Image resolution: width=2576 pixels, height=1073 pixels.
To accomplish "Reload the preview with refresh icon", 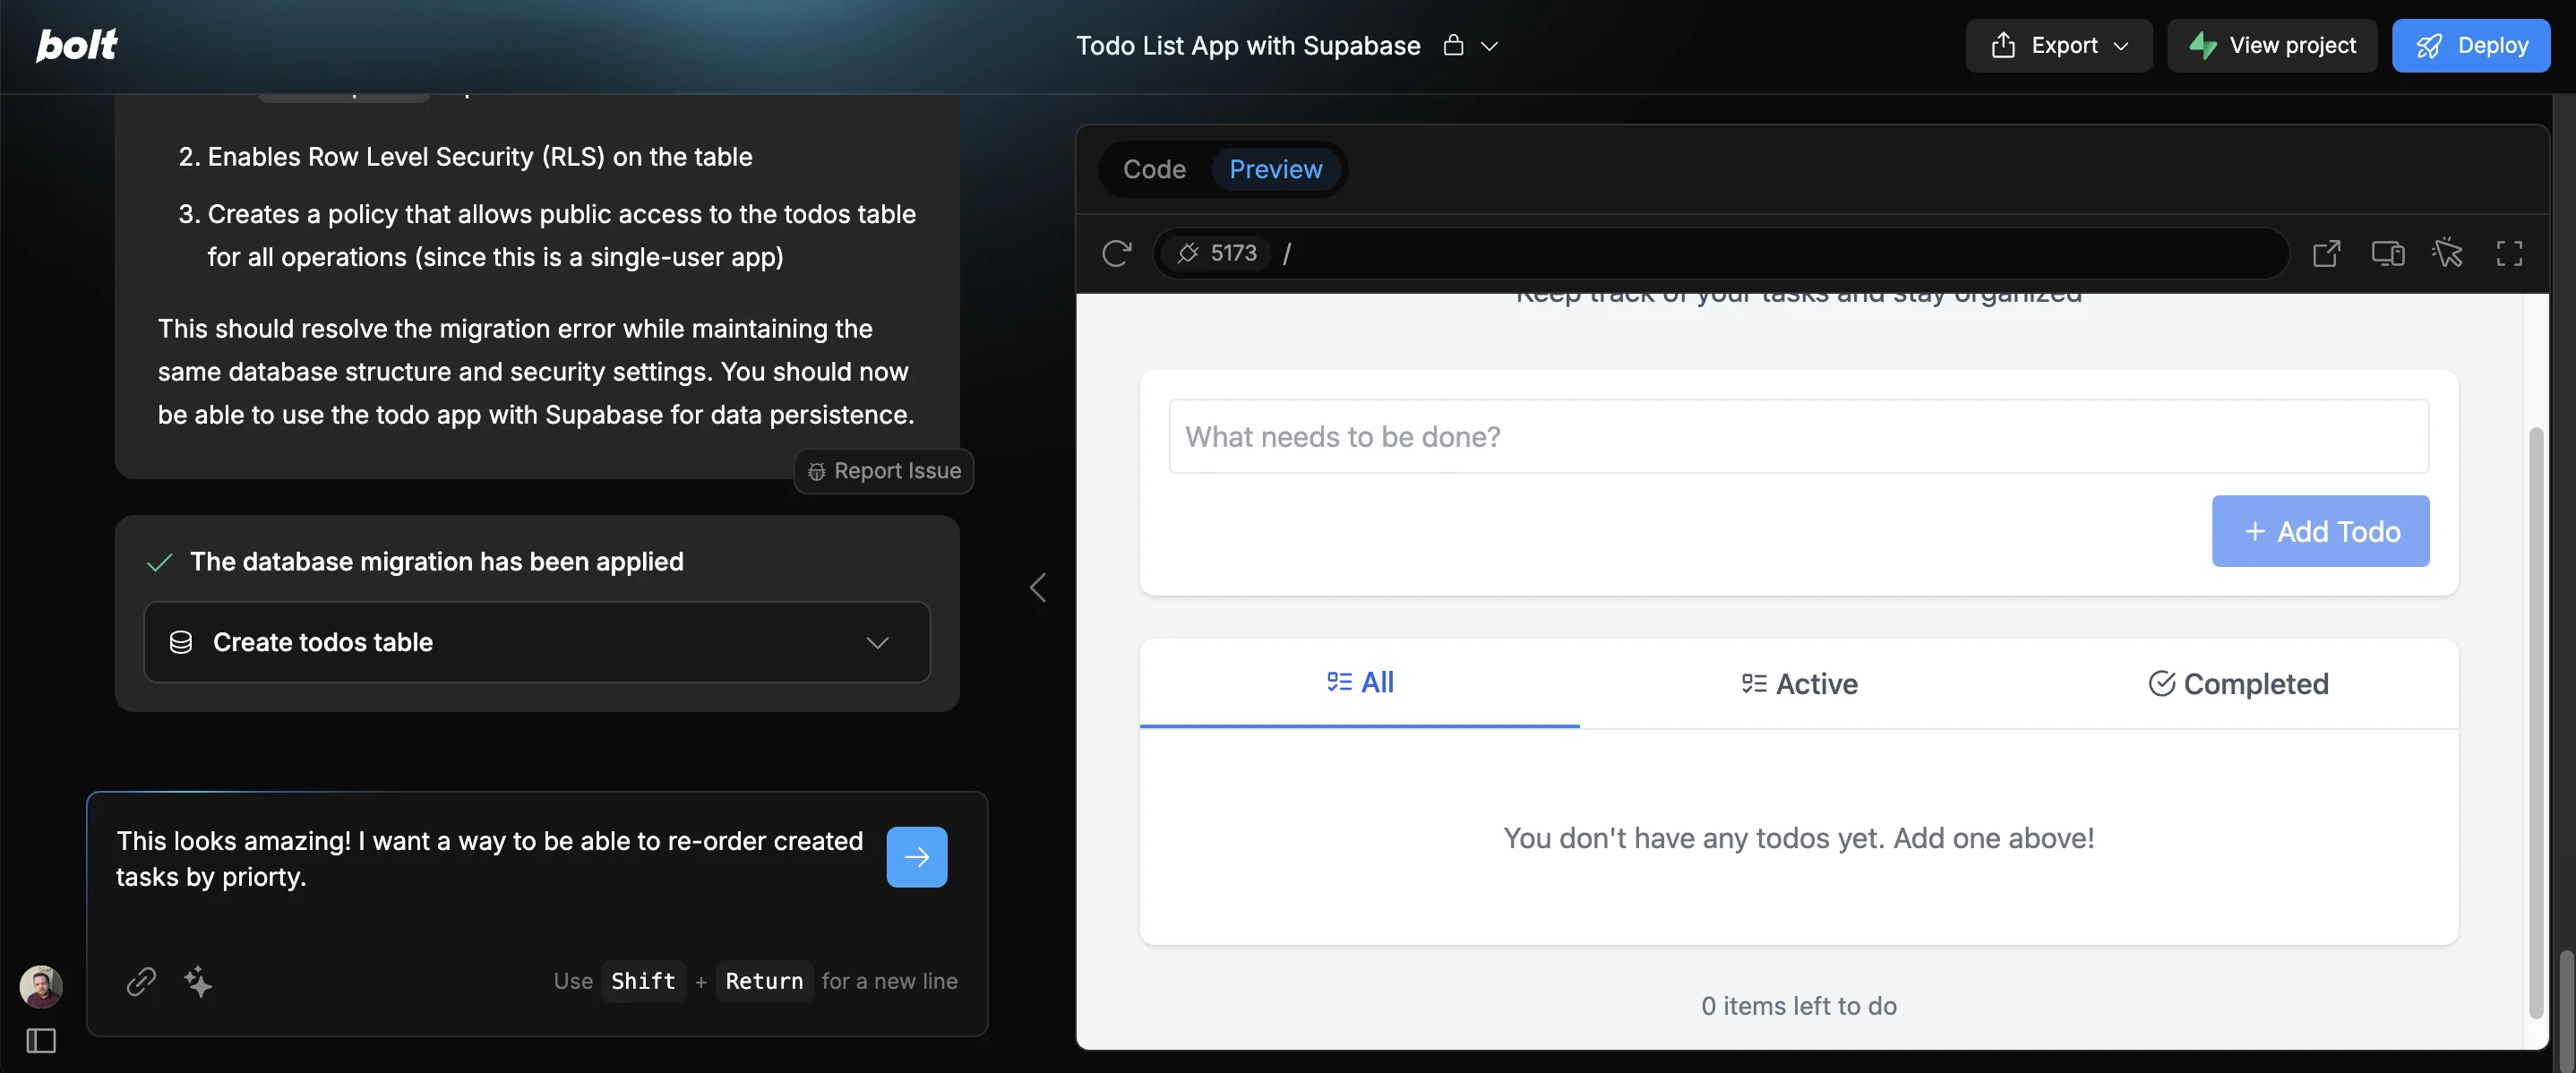I will click(x=1116, y=253).
